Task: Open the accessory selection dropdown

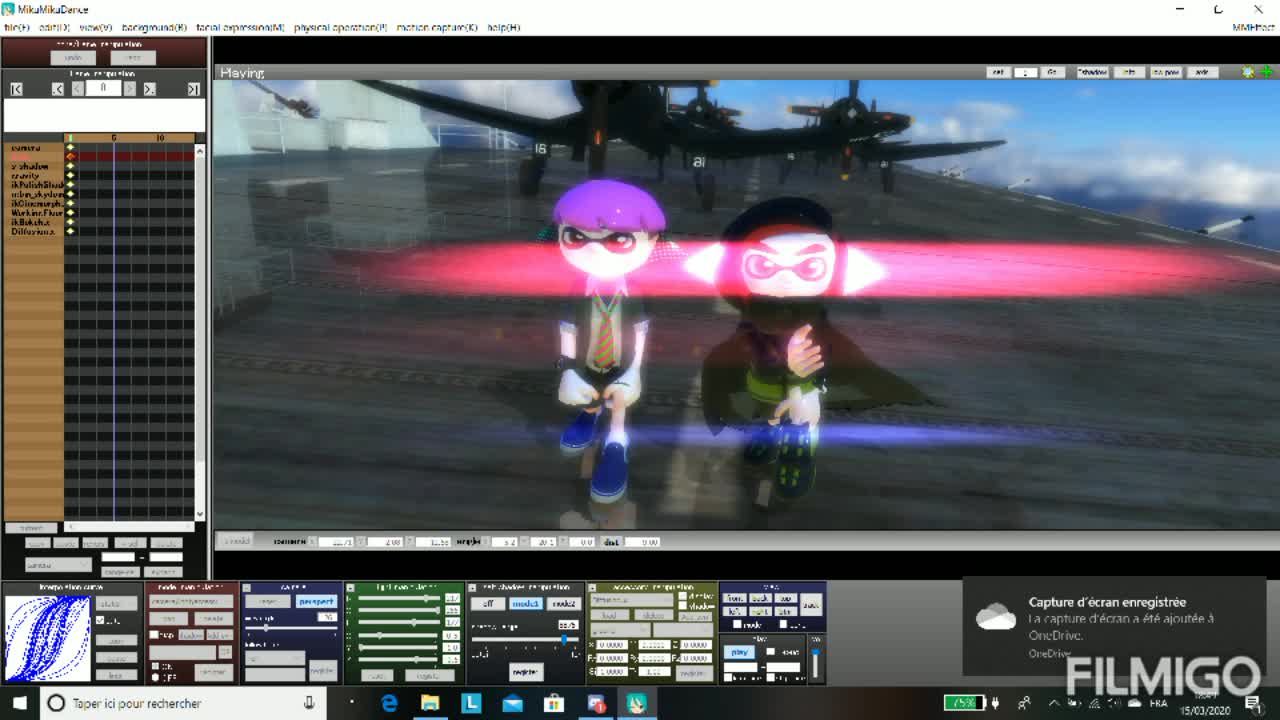Action: (631, 601)
